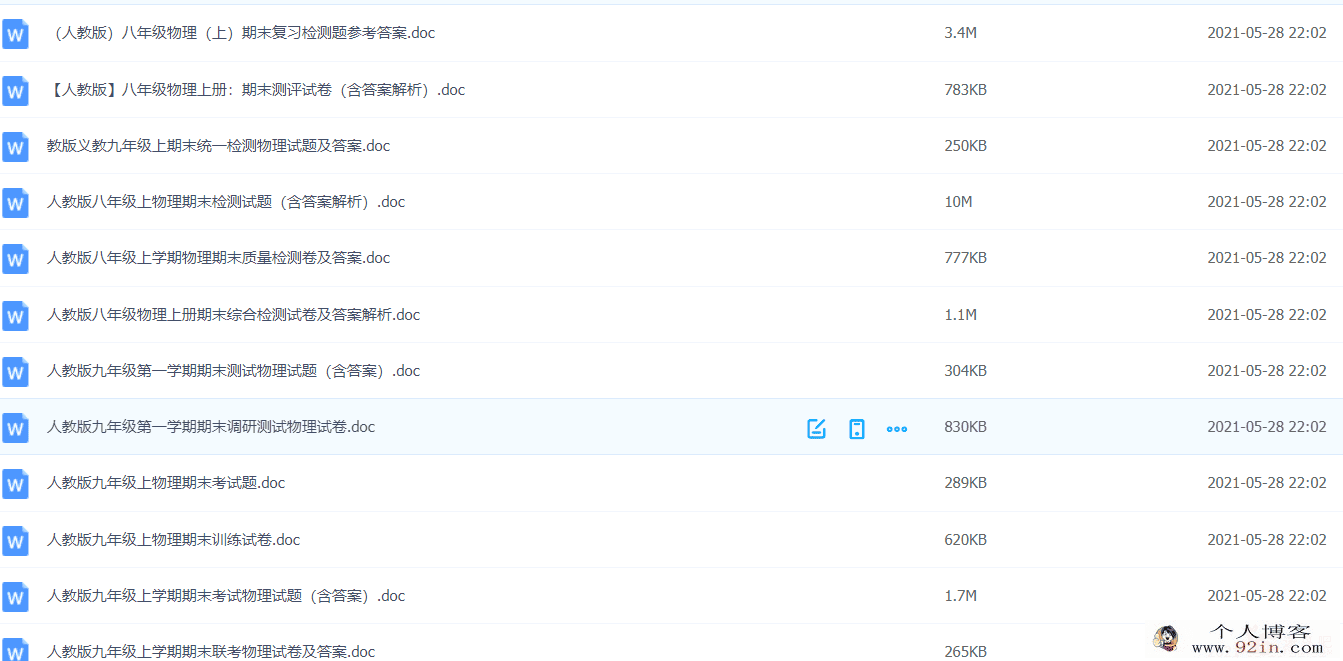The width and height of the screenshot is (1343, 661).
Task: Click Word icon for 九年级上学期期末考试物理试题 file
Action: pyautogui.click(x=15, y=596)
